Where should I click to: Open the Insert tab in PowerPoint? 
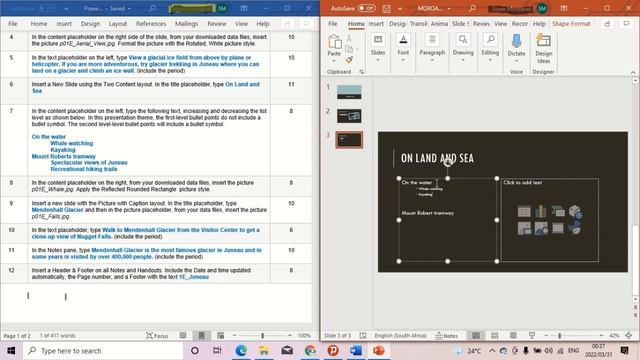[x=376, y=24]
